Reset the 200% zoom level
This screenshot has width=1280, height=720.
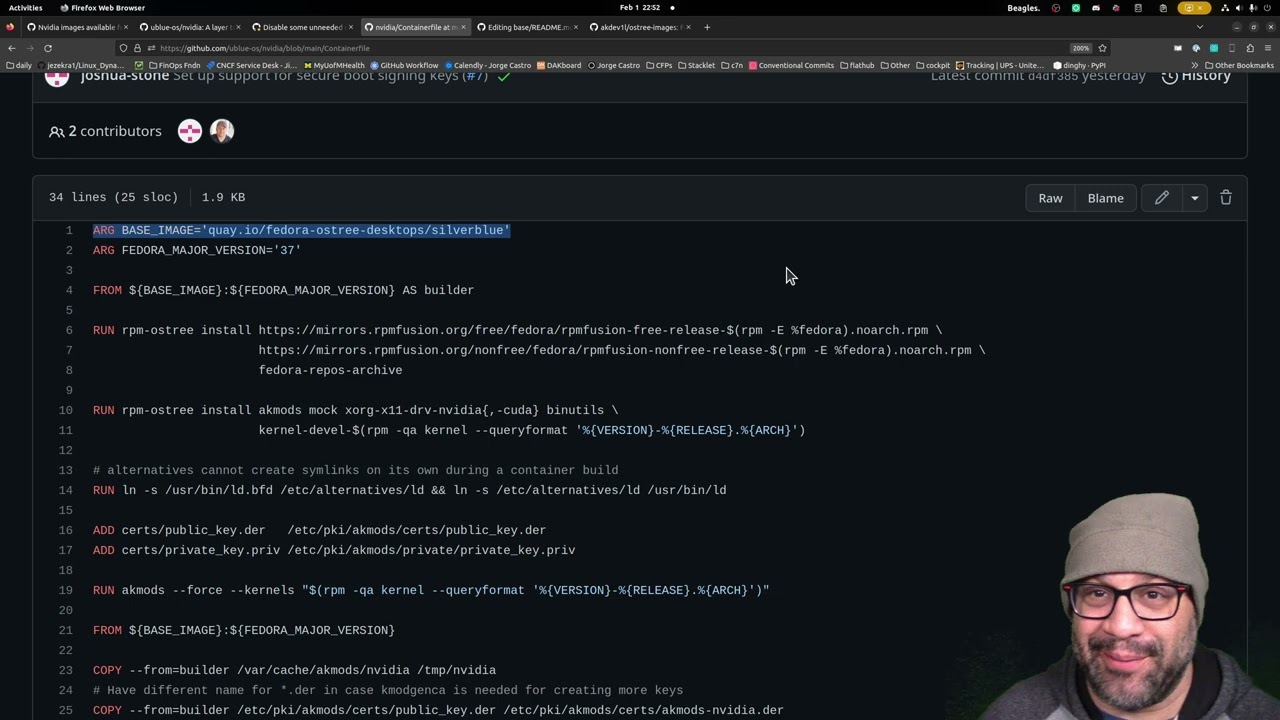point(1081,48)
